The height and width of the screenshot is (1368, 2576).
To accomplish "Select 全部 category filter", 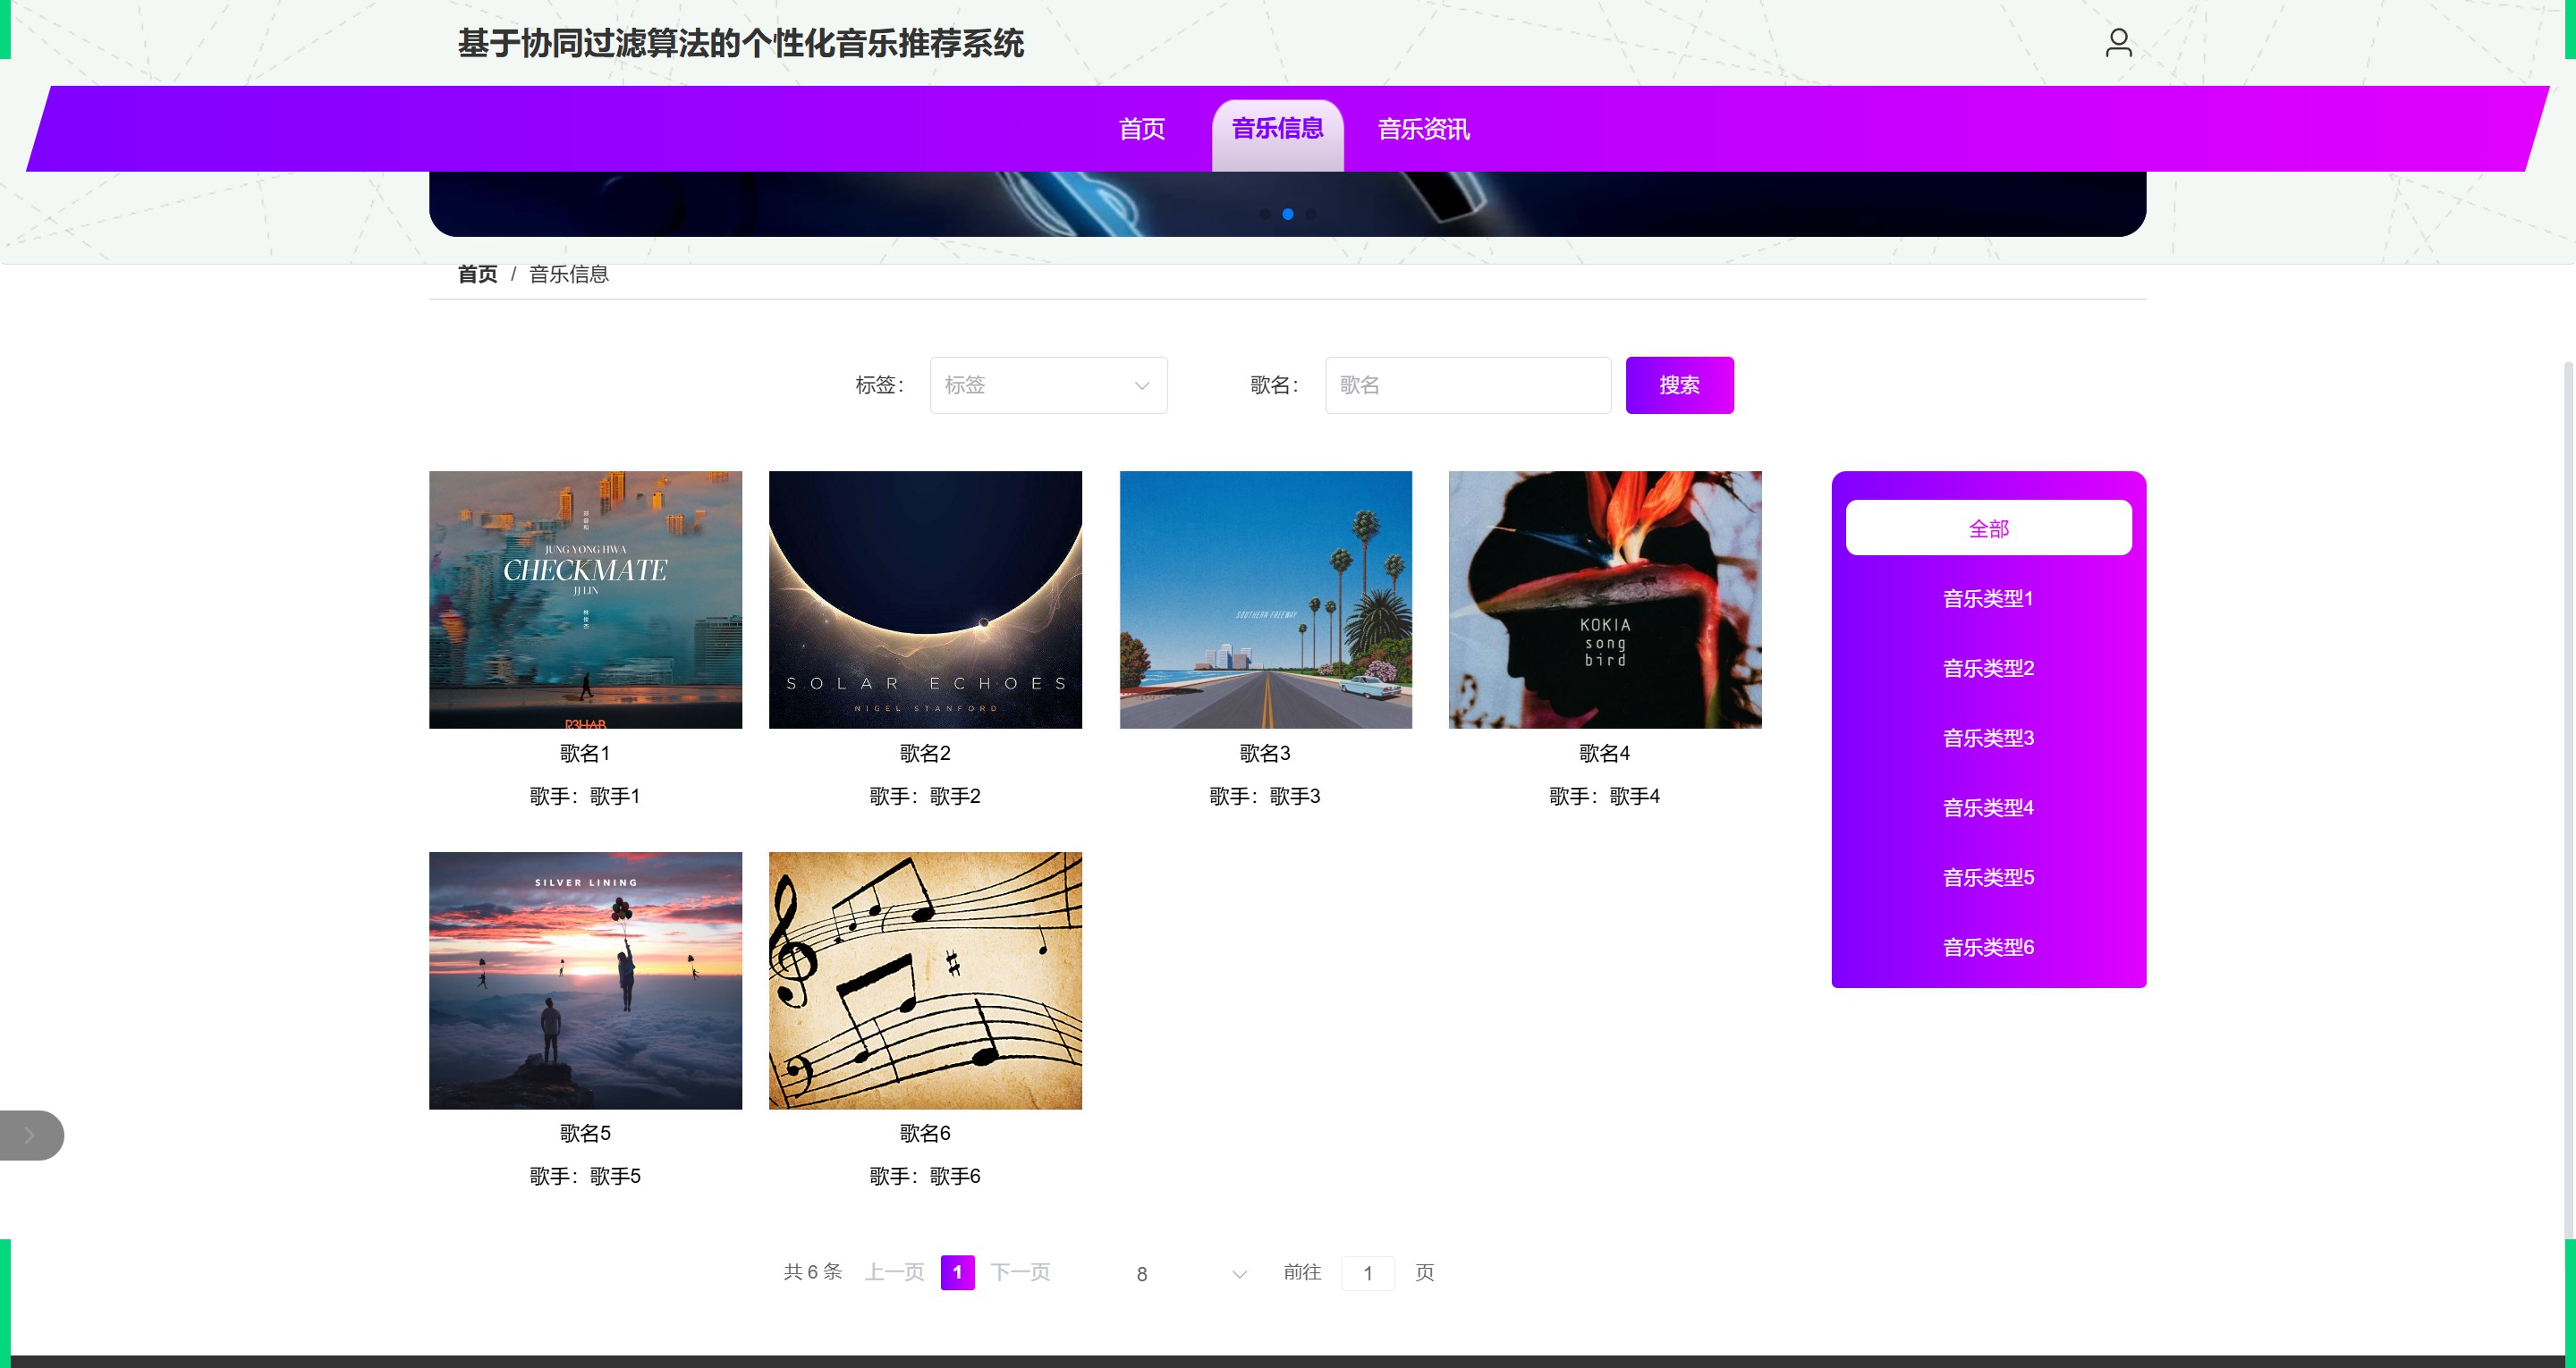I will [x=1988, y=528].
